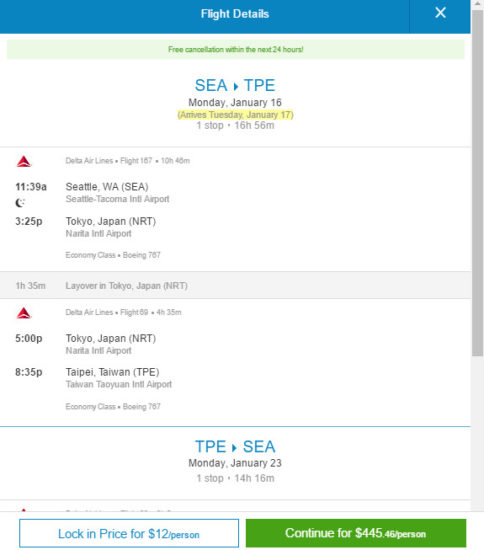
Task: Lock in Price for $12 per person
Action: click(129, 533)
